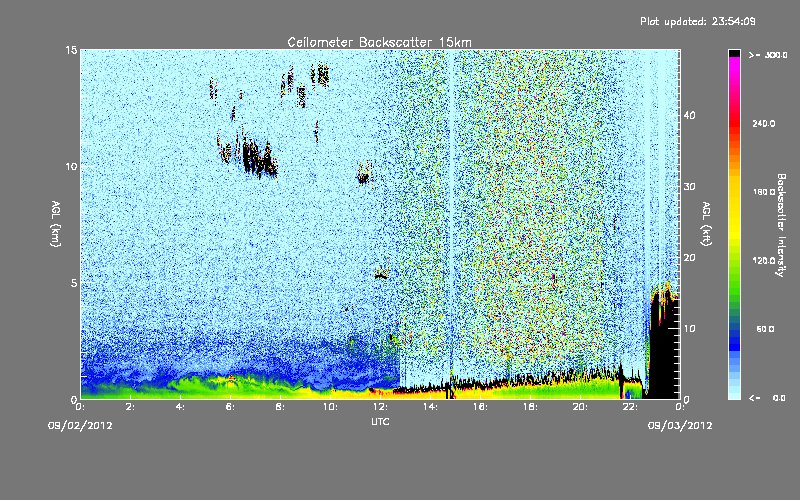The height and width of the screenshot is (500, 800).
Task: Click the '10' kft tick on right axis
Action: [x=689, y=328]
